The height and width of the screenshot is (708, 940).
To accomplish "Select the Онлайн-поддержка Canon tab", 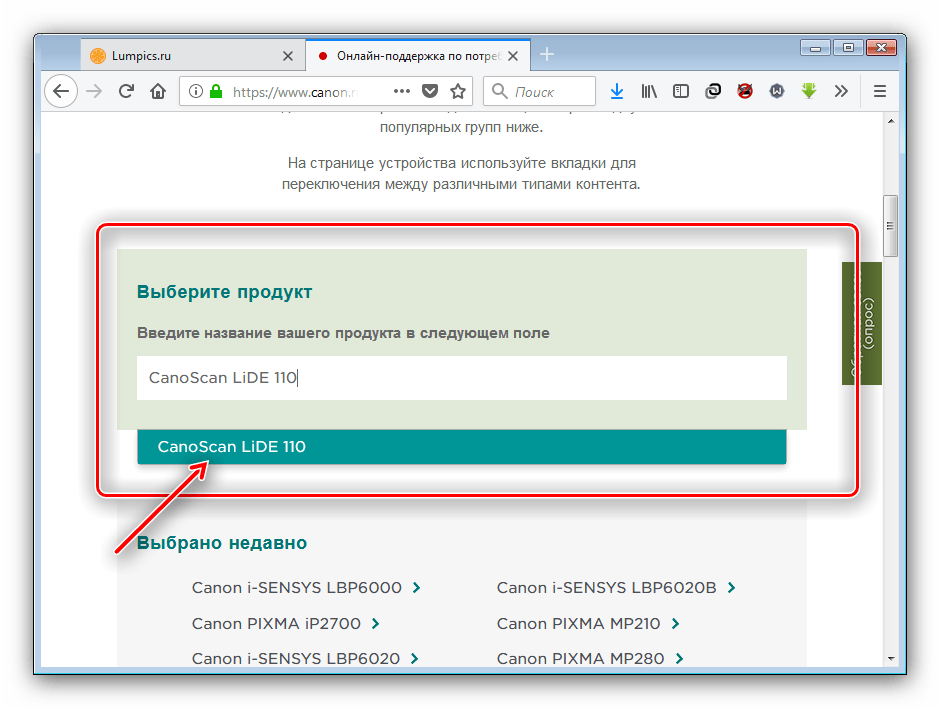I will (418, 56).
